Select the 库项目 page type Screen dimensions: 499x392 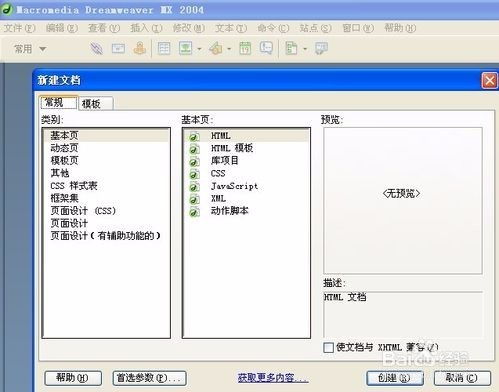click(247, 161)
